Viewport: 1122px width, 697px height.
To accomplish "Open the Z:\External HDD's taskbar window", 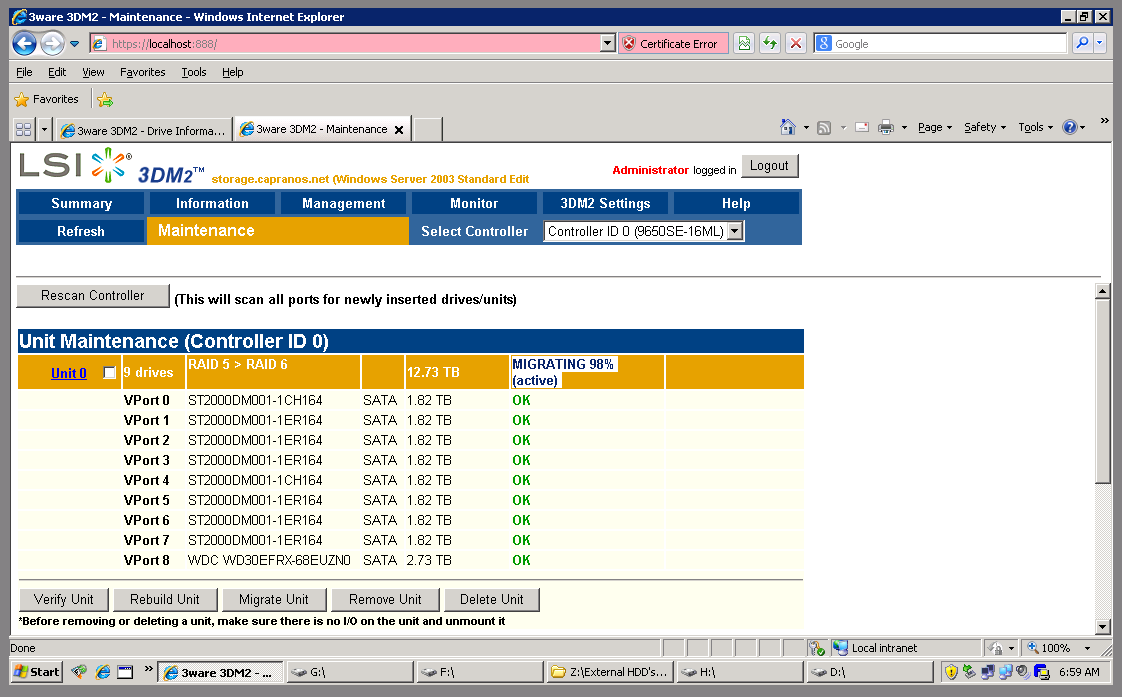I will [x=609, y=672].
